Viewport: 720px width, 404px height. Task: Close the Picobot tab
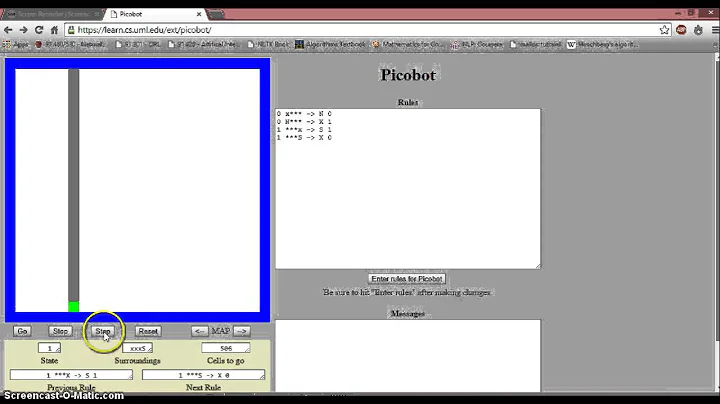click(x=199, y=14)
